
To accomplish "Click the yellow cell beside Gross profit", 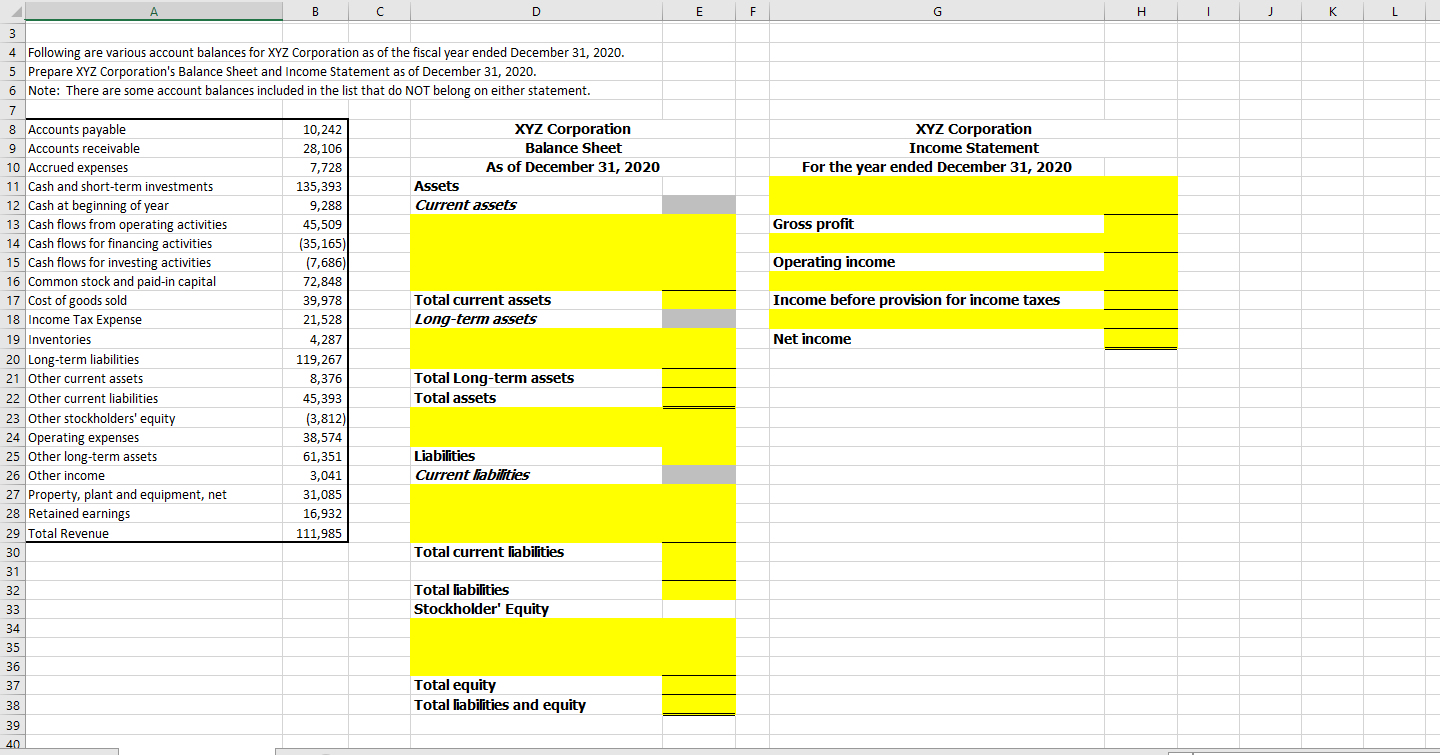I will click(1140, 224).
